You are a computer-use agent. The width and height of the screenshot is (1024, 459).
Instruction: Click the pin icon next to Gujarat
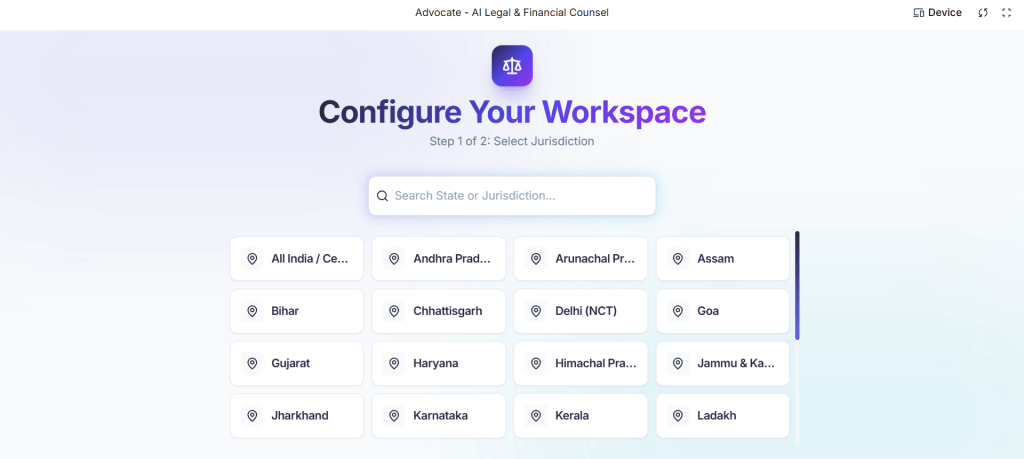point(252,364)
